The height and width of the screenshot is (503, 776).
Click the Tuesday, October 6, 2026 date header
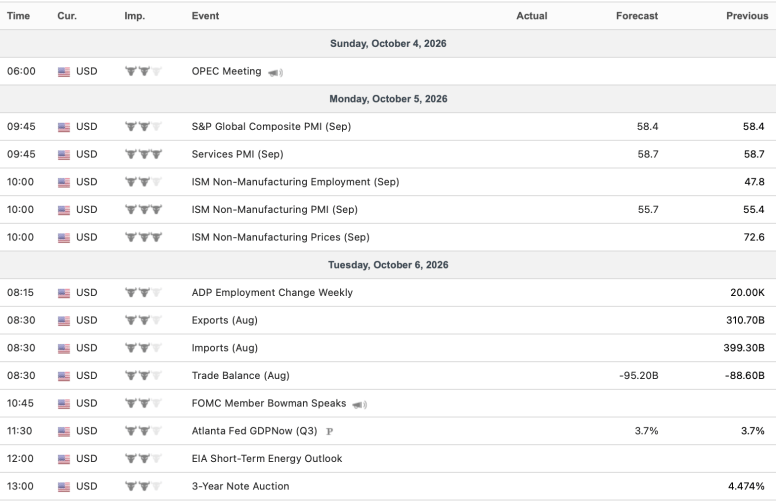[388, 265]
